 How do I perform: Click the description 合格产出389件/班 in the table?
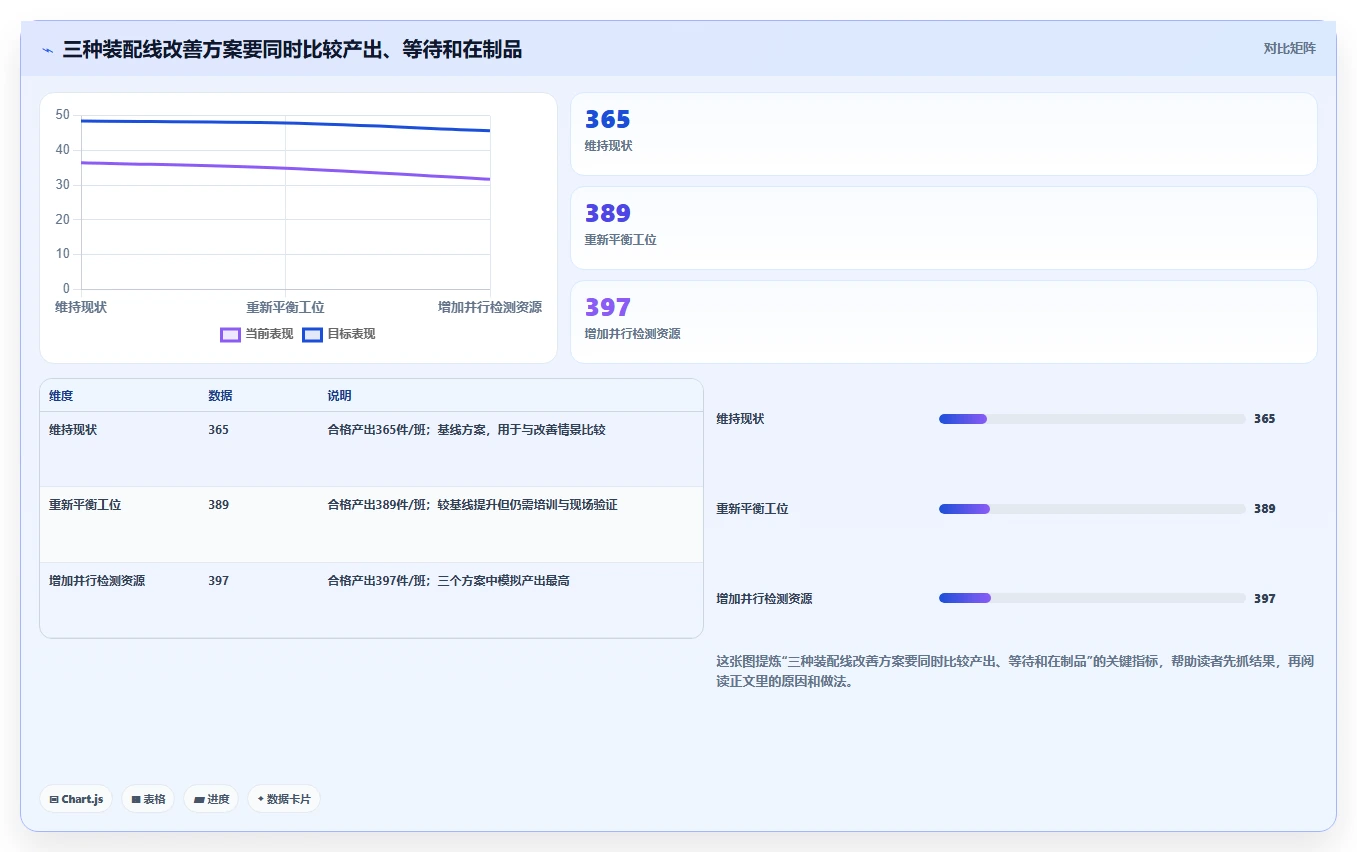[x=472, y=505]
